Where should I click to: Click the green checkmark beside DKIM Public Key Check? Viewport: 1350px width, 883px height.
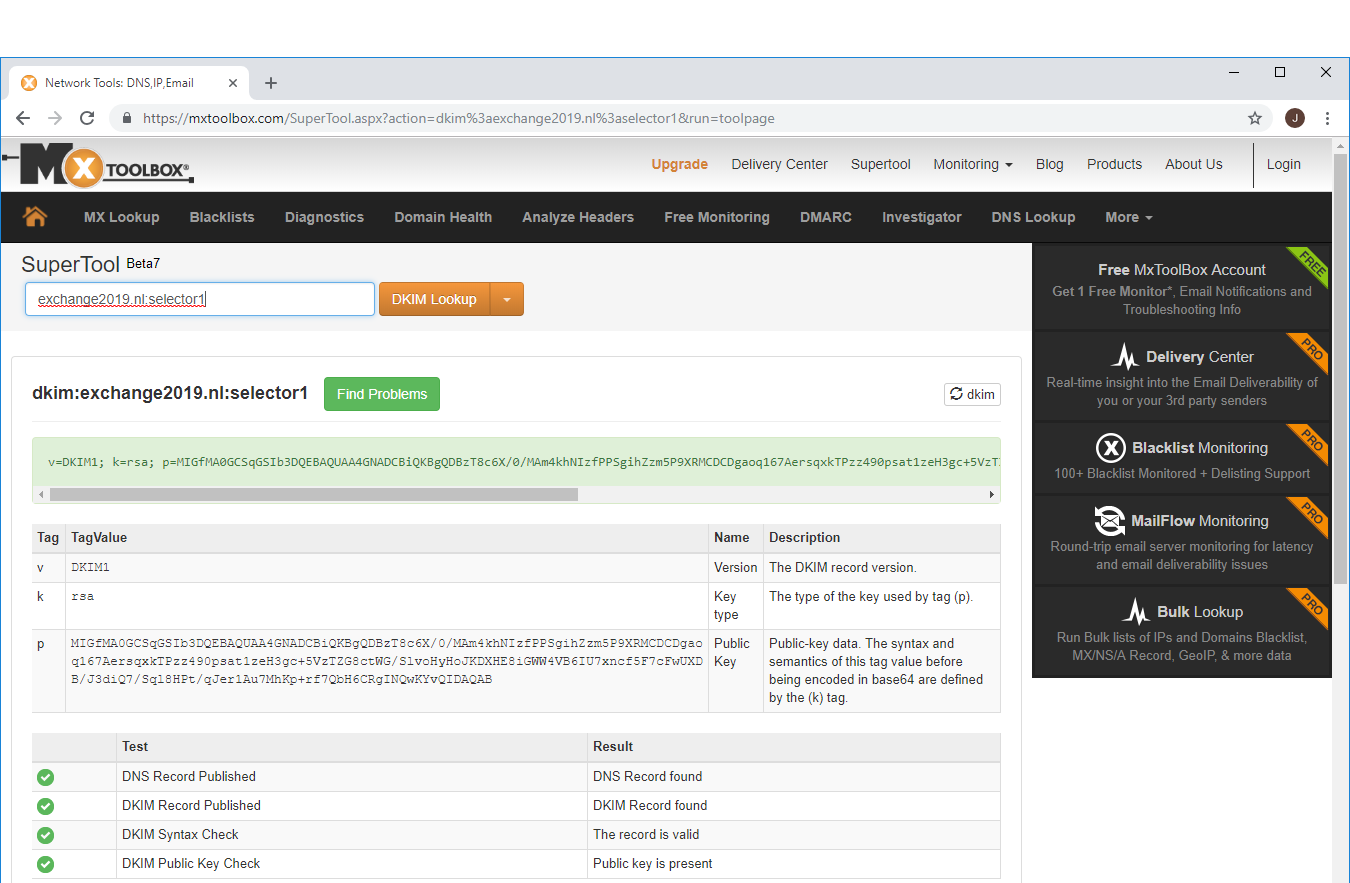pos(45,864)
